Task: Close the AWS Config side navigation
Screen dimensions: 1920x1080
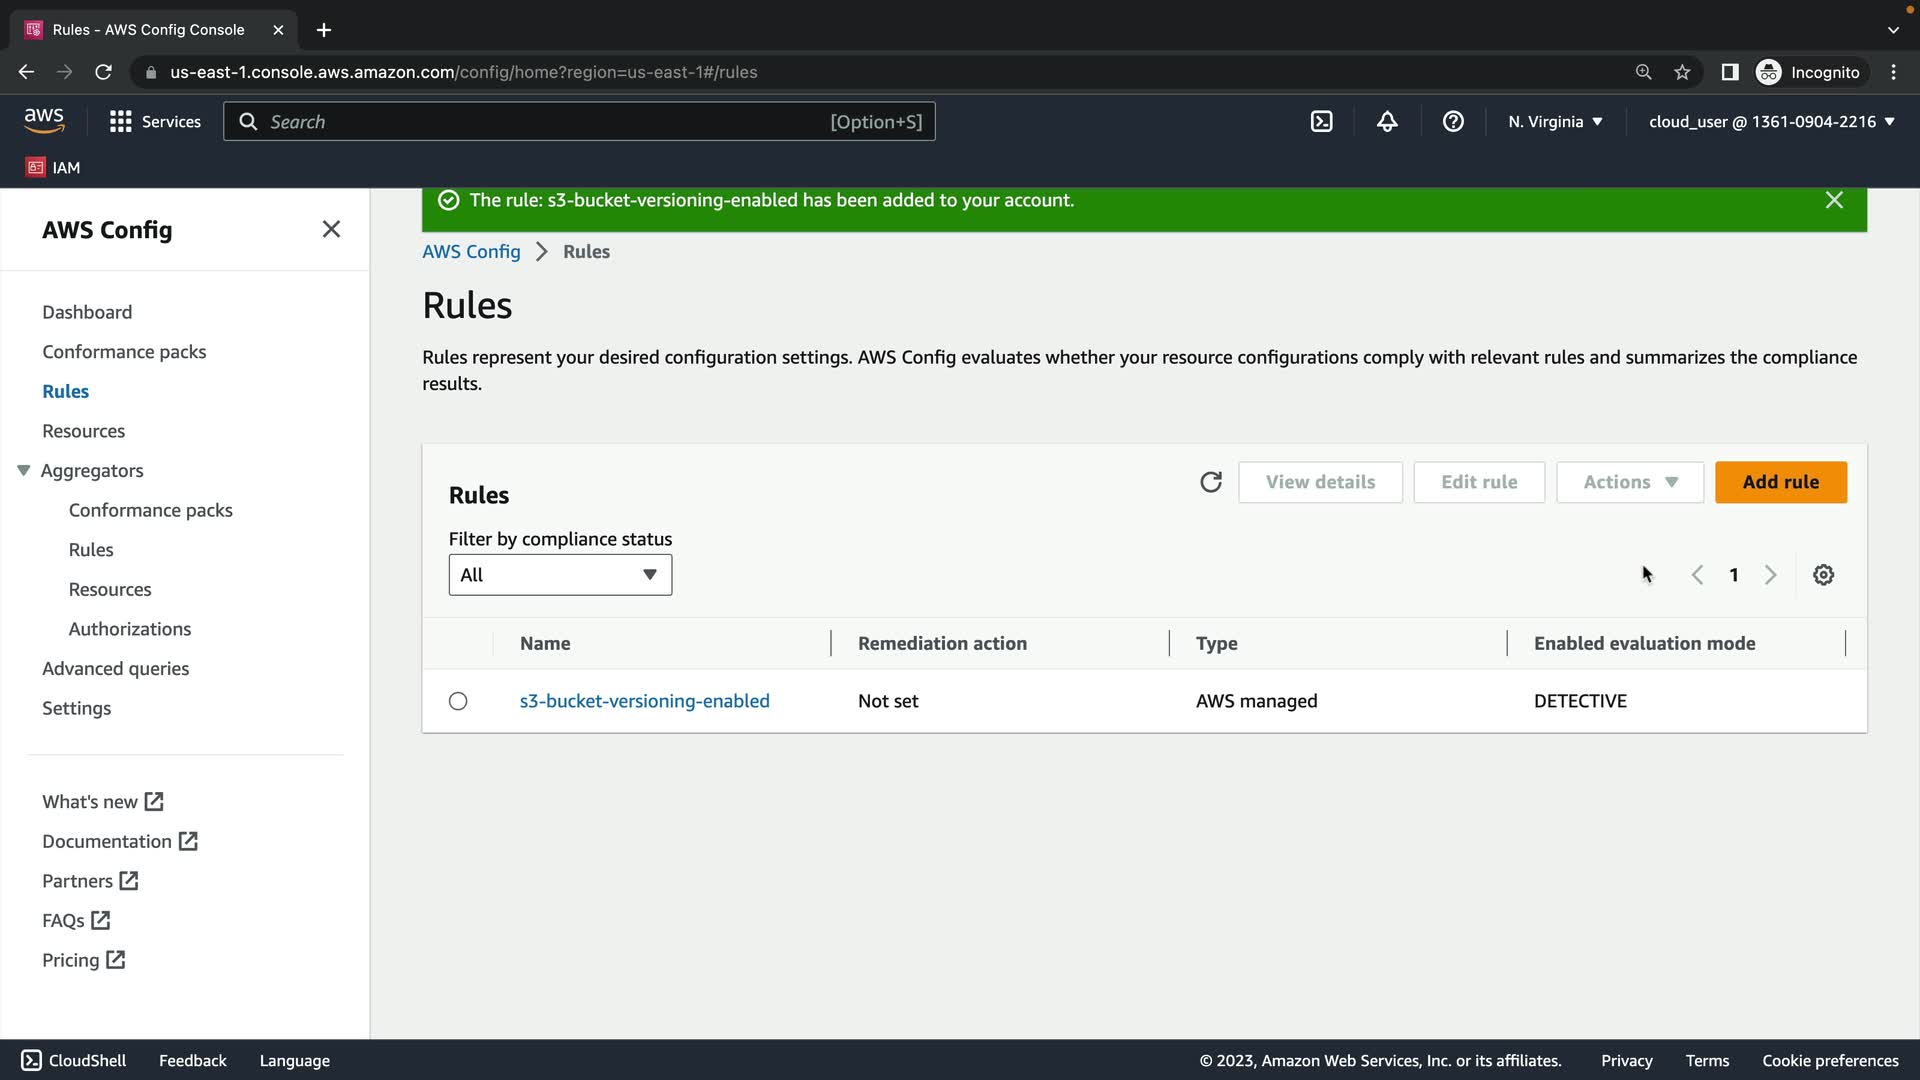Action: [331, 229]
